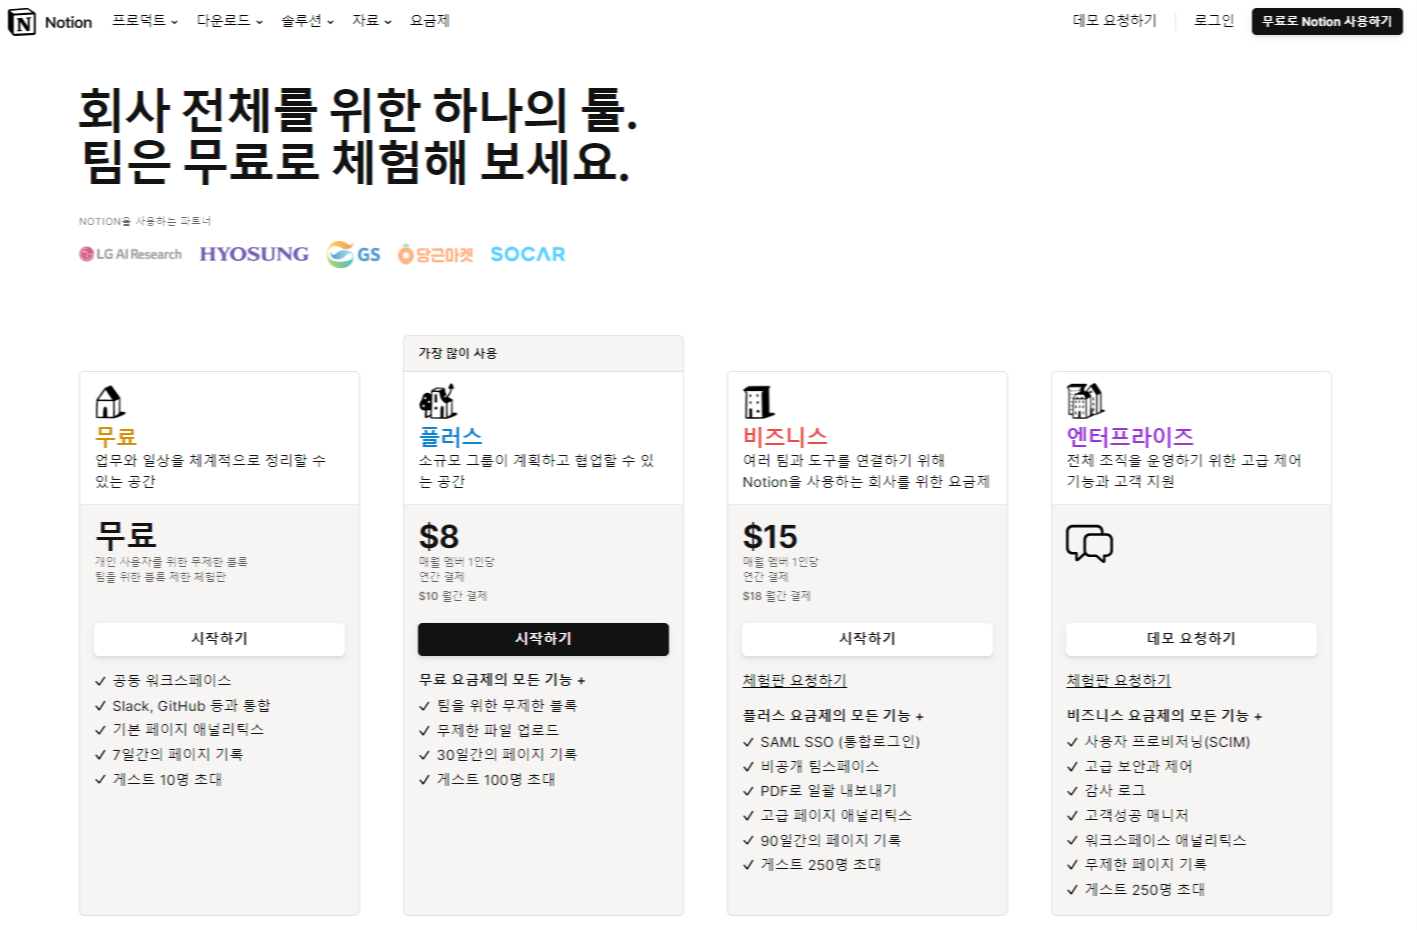Click 무제한 파일 업로드 feature
This screenshot has height=930, width=1417.
(498, 731)
